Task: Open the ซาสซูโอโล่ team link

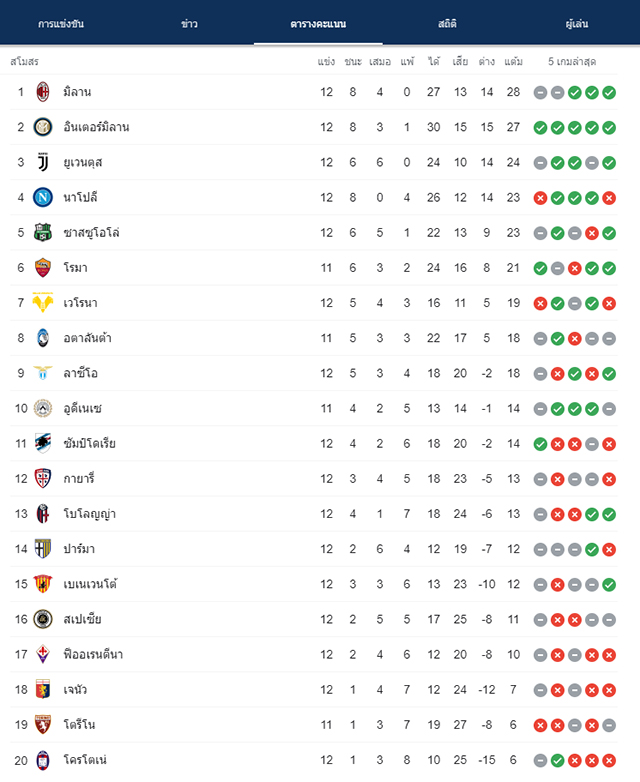Action: 91,233
